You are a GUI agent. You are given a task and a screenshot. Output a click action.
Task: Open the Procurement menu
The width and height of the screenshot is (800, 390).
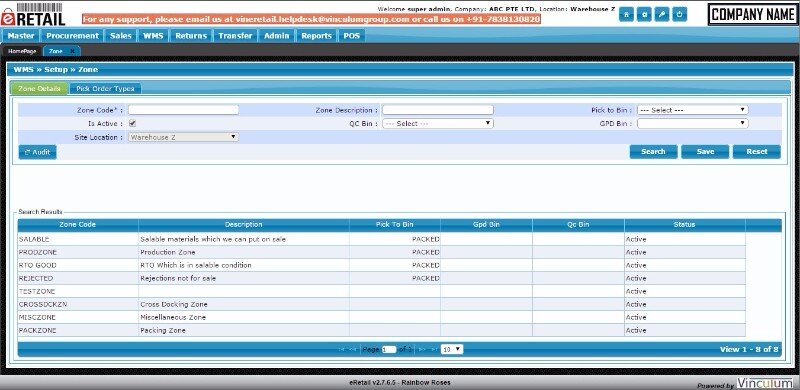(x=72, y=36)
